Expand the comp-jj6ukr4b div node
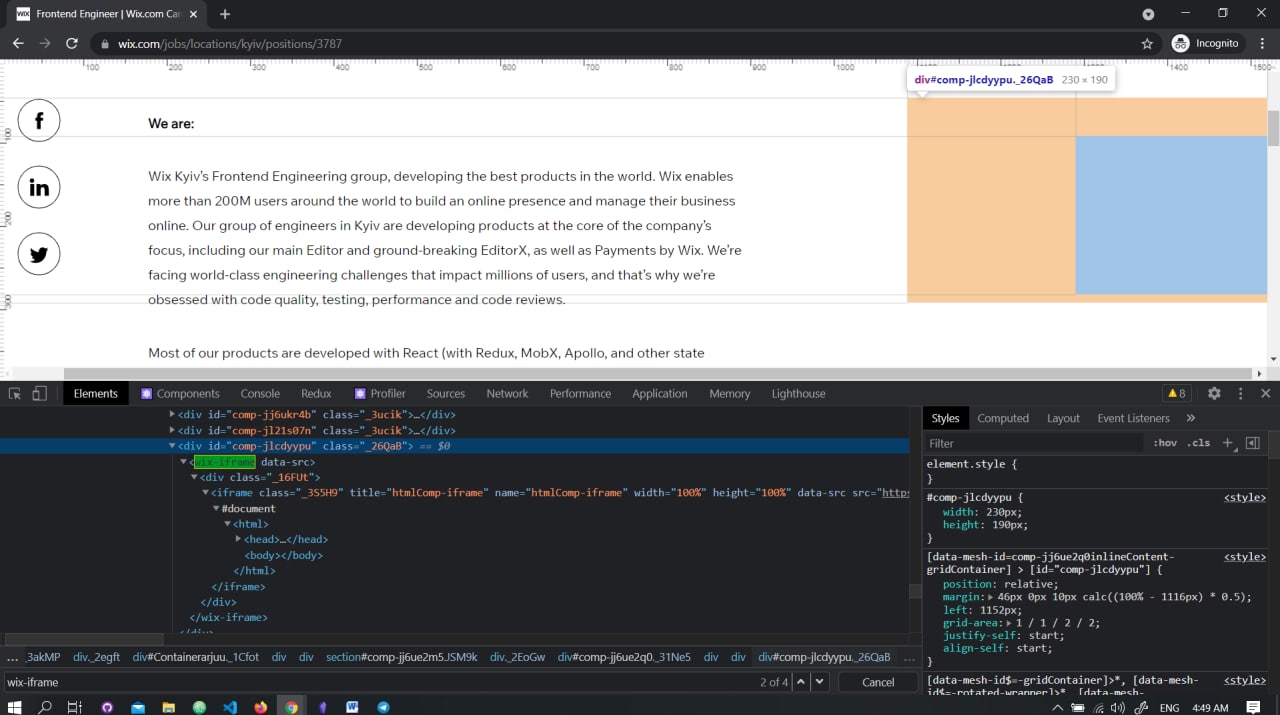The width and height of the screenshot is (1280, 715). click(x=172, y=414)
